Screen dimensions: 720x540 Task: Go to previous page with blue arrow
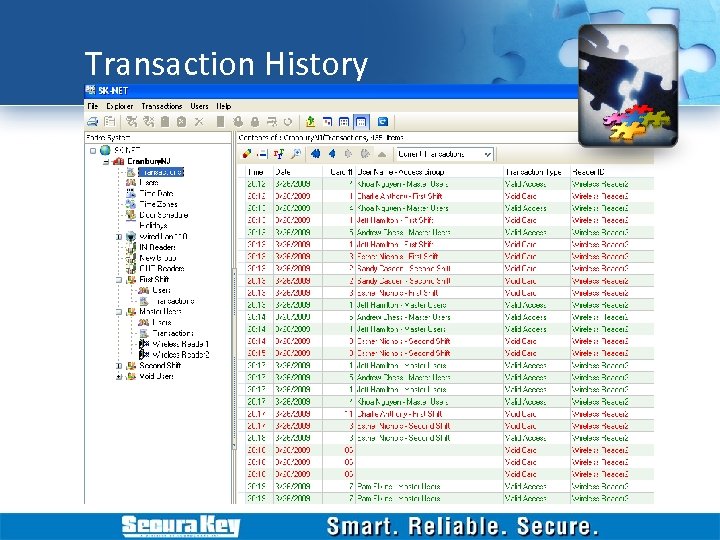pos(332,154)
